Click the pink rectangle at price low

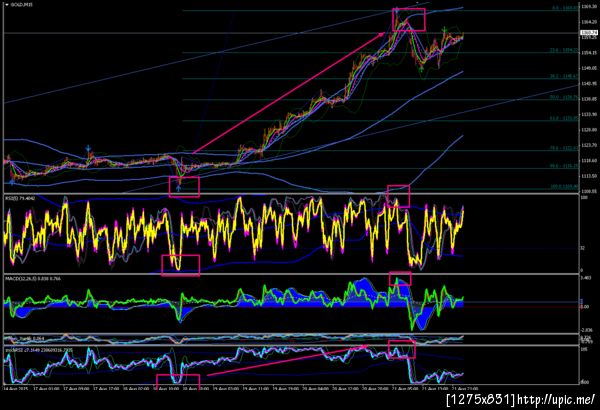tap(184, 187)
